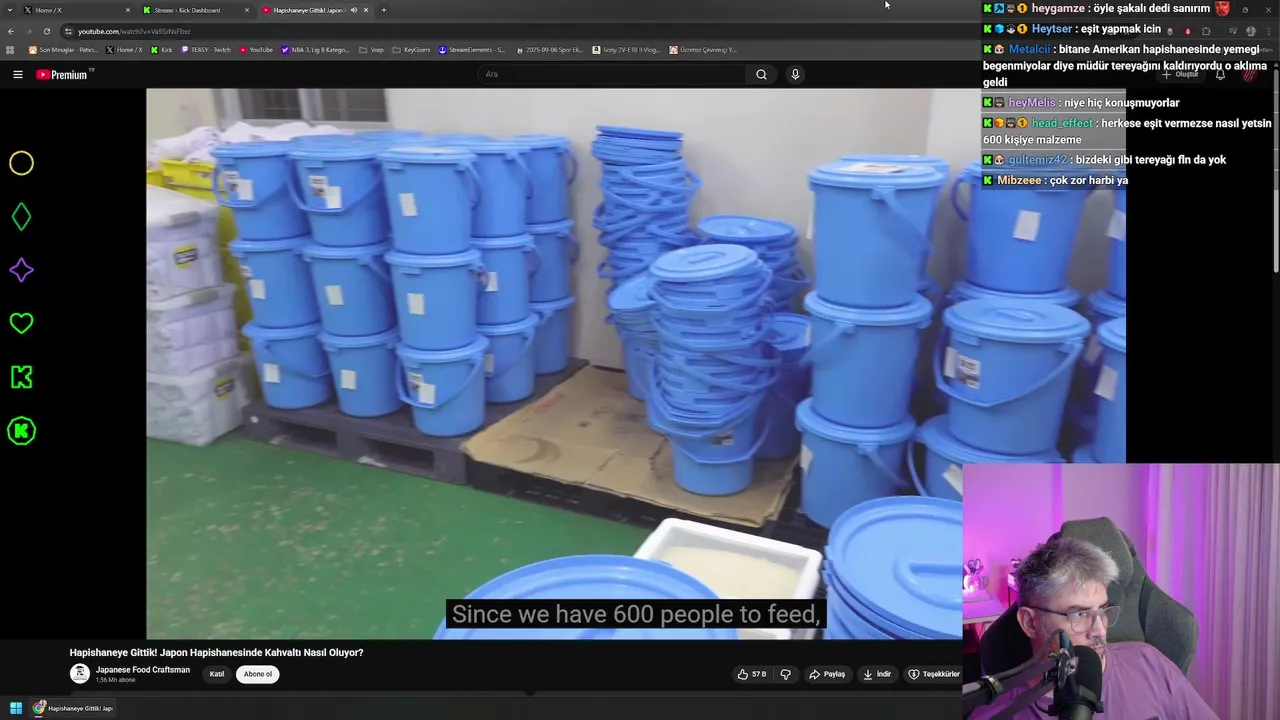Dislike the video with thumbs-down
Image resolution: width=1280 pixels, height=720 pixels.
[785, 674]
